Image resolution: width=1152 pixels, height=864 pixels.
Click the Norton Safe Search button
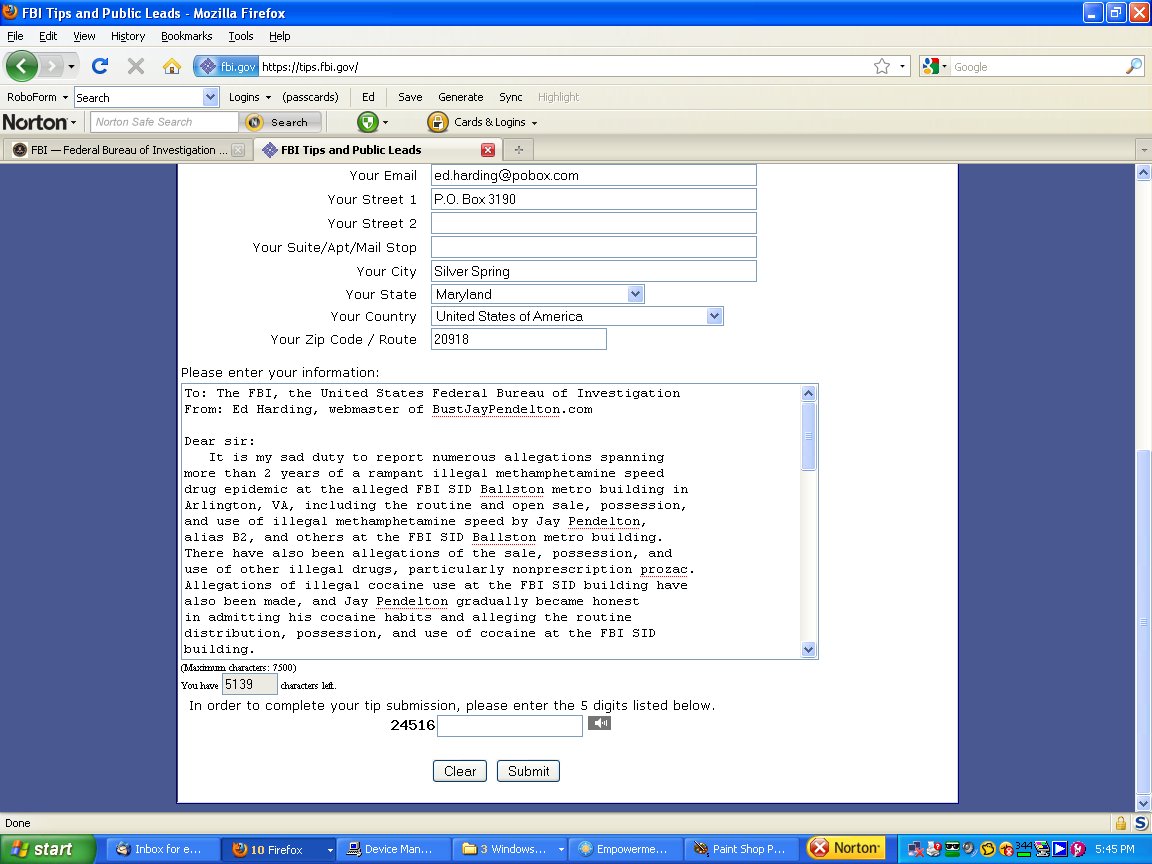[283, 122]
